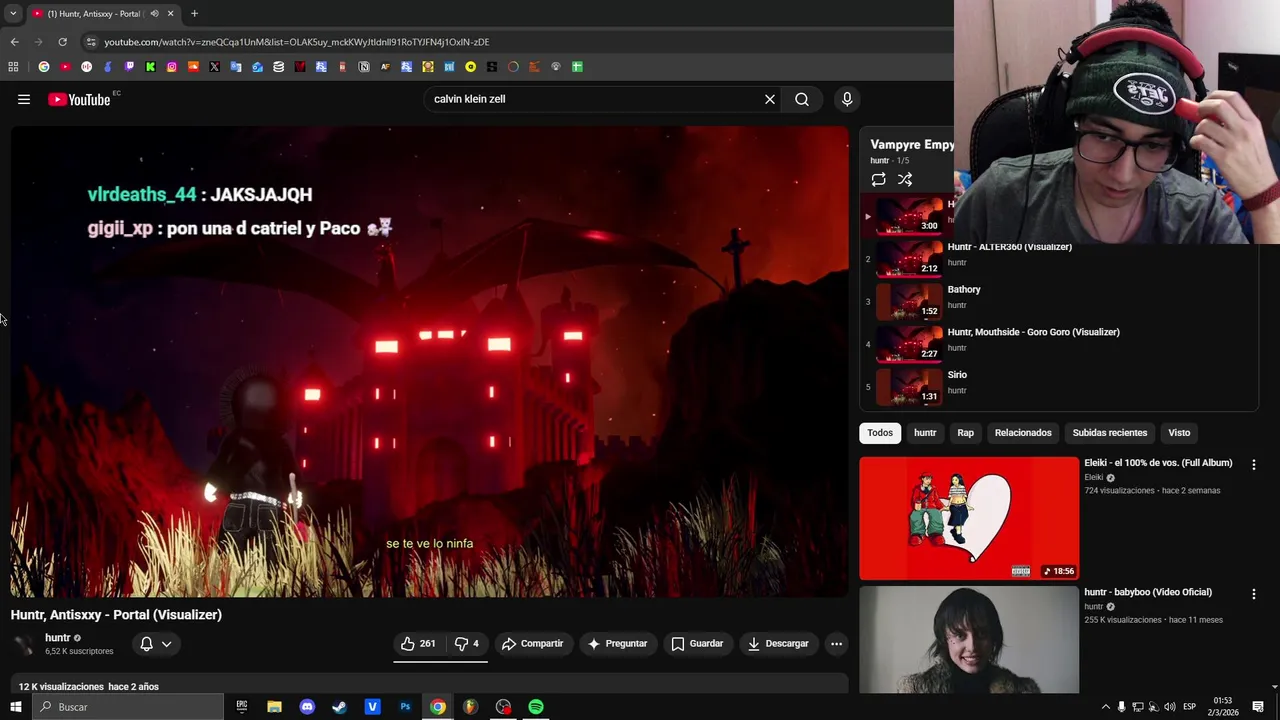Viewport: 1280px width, 720px height.
Task: Open the X (Twitter) bookmark
Action: click(x=214, y=67)
